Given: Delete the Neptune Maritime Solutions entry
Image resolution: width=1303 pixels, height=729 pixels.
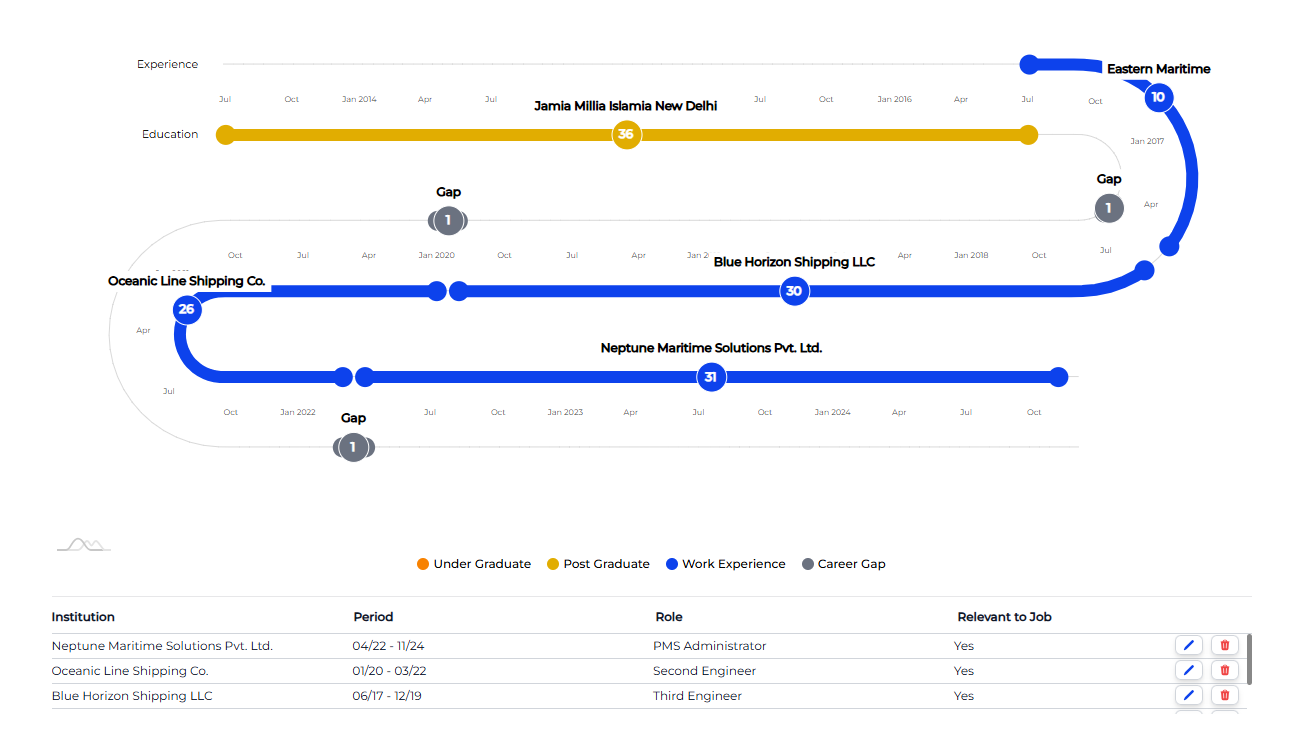Looking at the screenshot, I should pos(1224,645).
